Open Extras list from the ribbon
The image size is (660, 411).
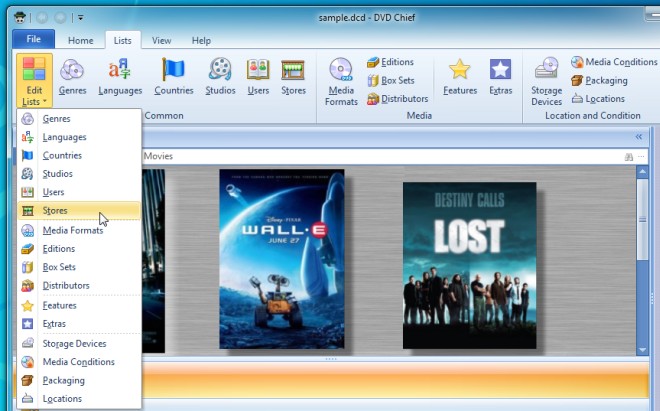pyautogui.click(x=500, y=77)
